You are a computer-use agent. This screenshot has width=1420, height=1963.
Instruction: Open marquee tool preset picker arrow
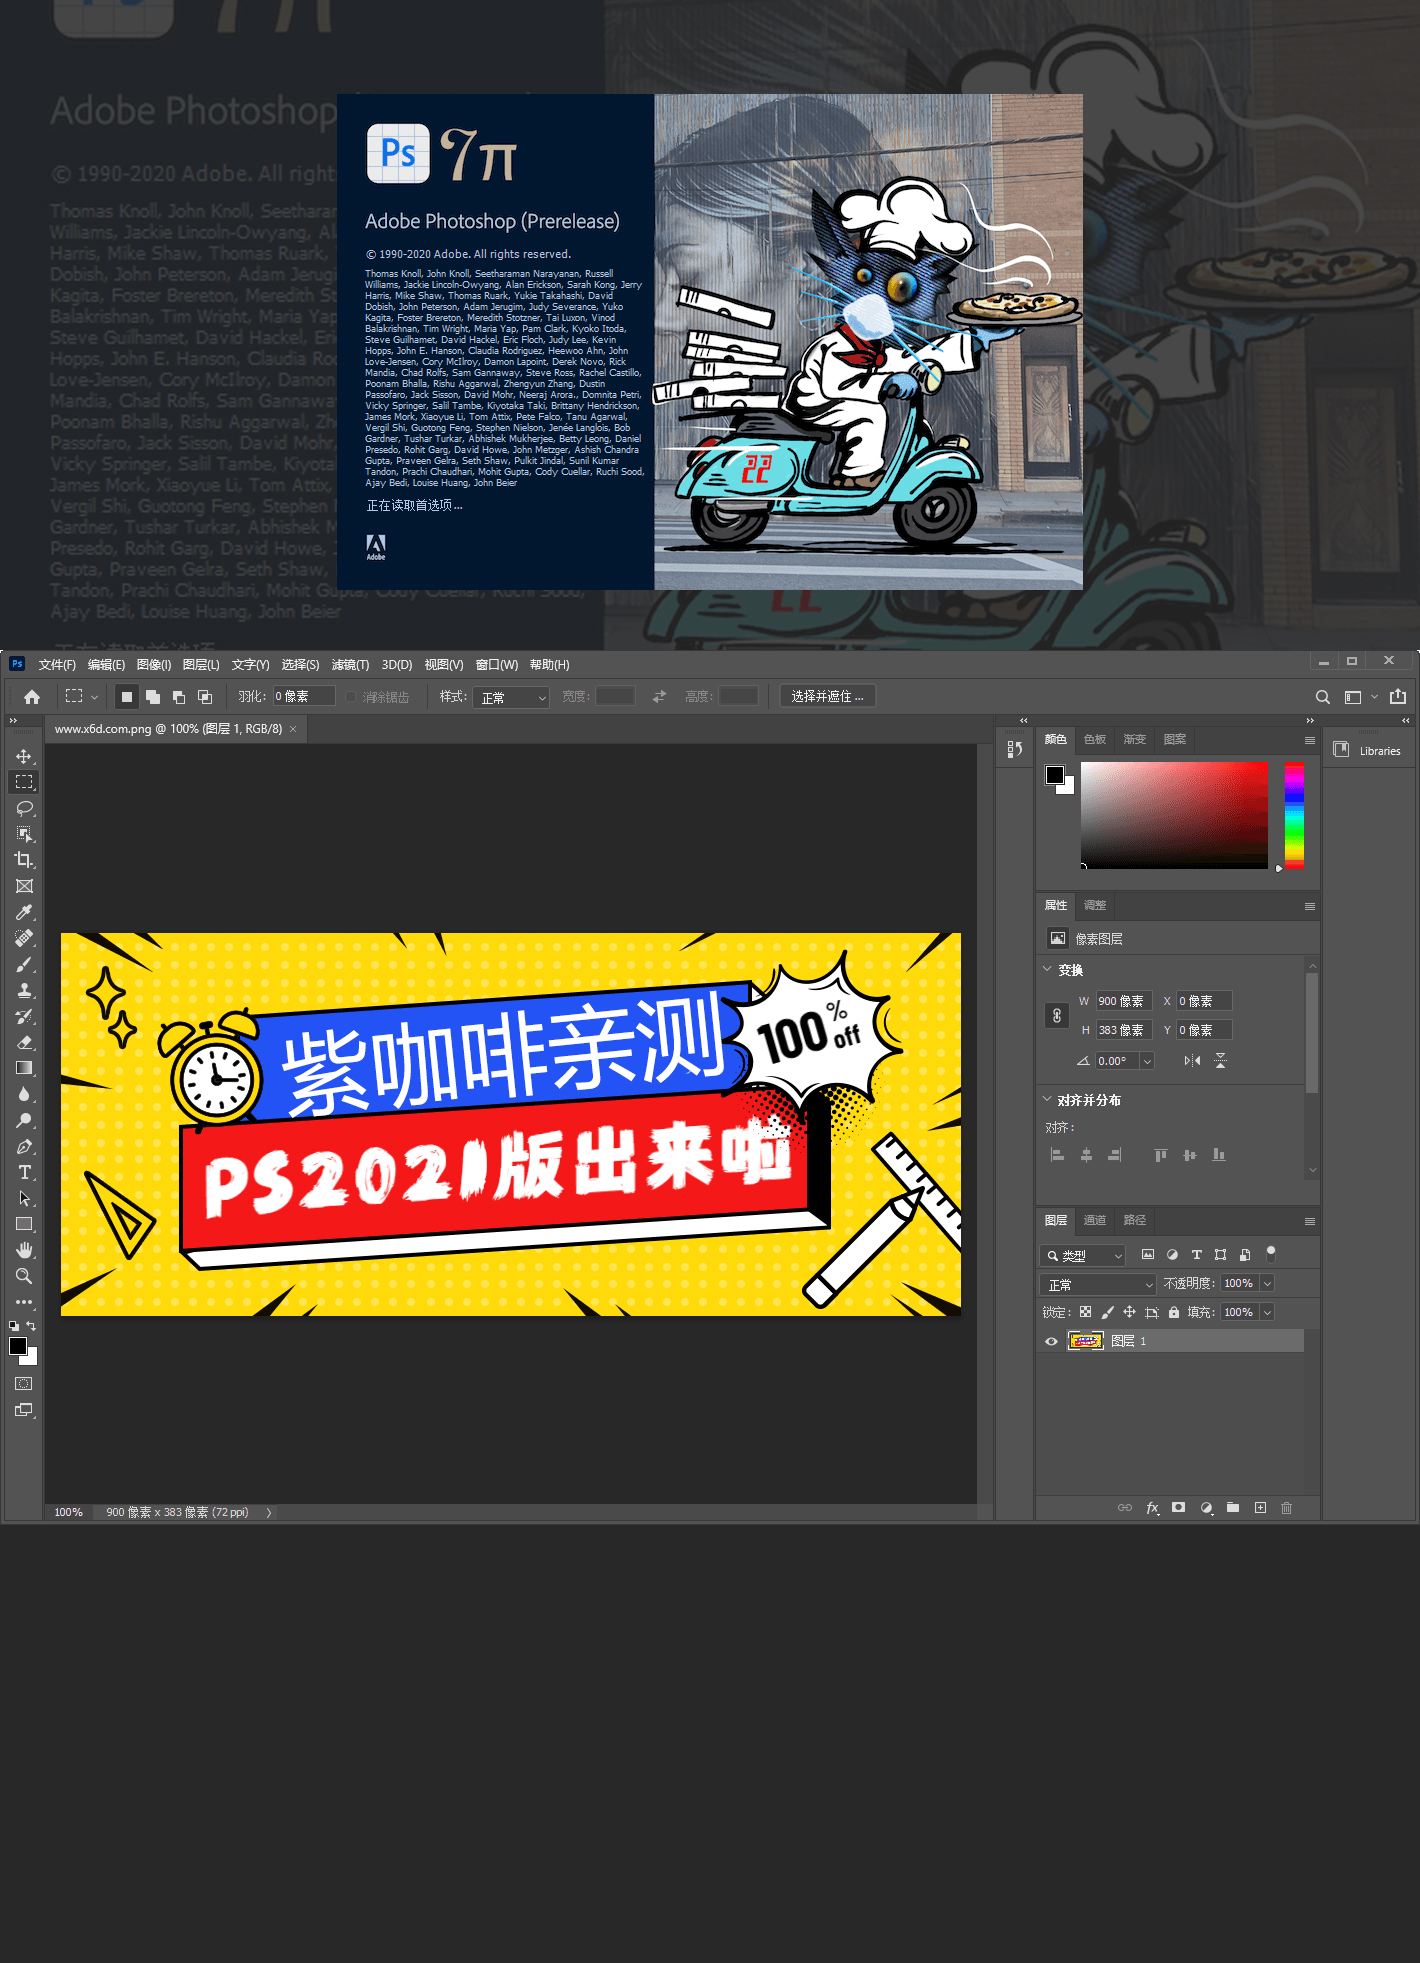tap(94, 697)
